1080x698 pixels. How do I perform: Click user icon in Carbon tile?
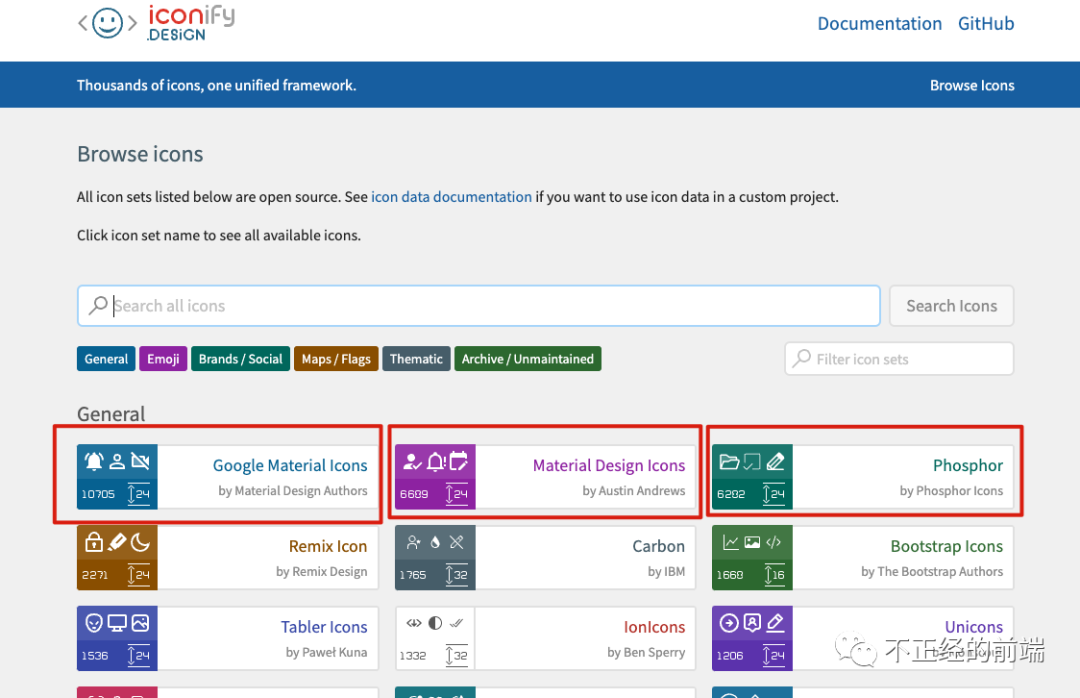click(413, 542)
